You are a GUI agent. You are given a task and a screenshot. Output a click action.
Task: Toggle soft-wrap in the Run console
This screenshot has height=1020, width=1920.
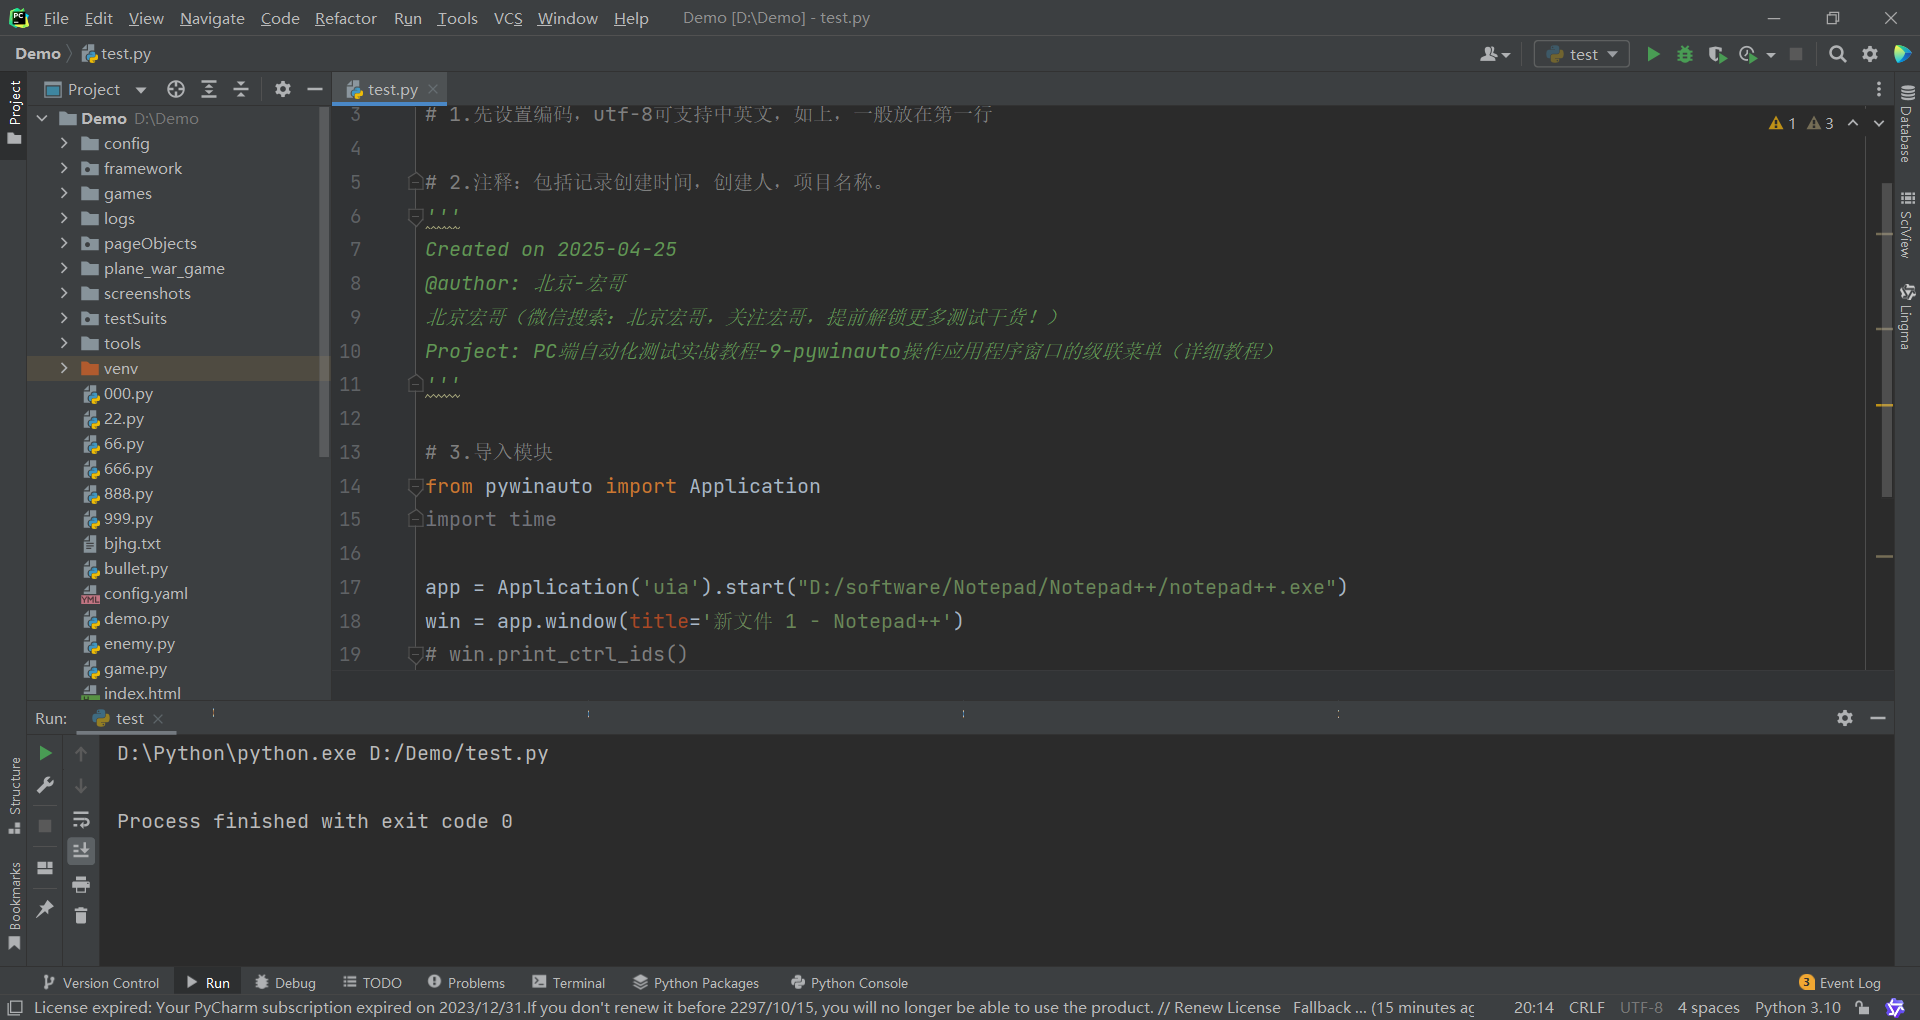[x=81, y=820]
